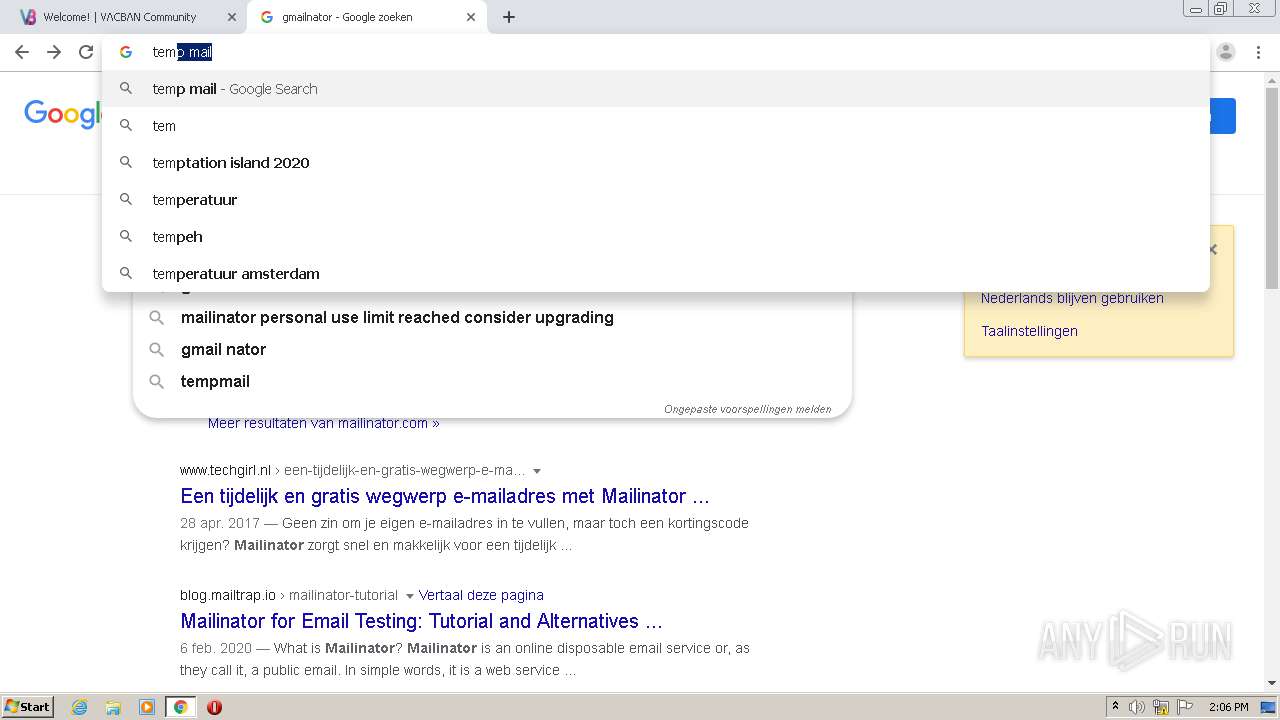Click the Google icon in the address bar
This screenshot has height=720, width=1280.
(x=126, y=52)
